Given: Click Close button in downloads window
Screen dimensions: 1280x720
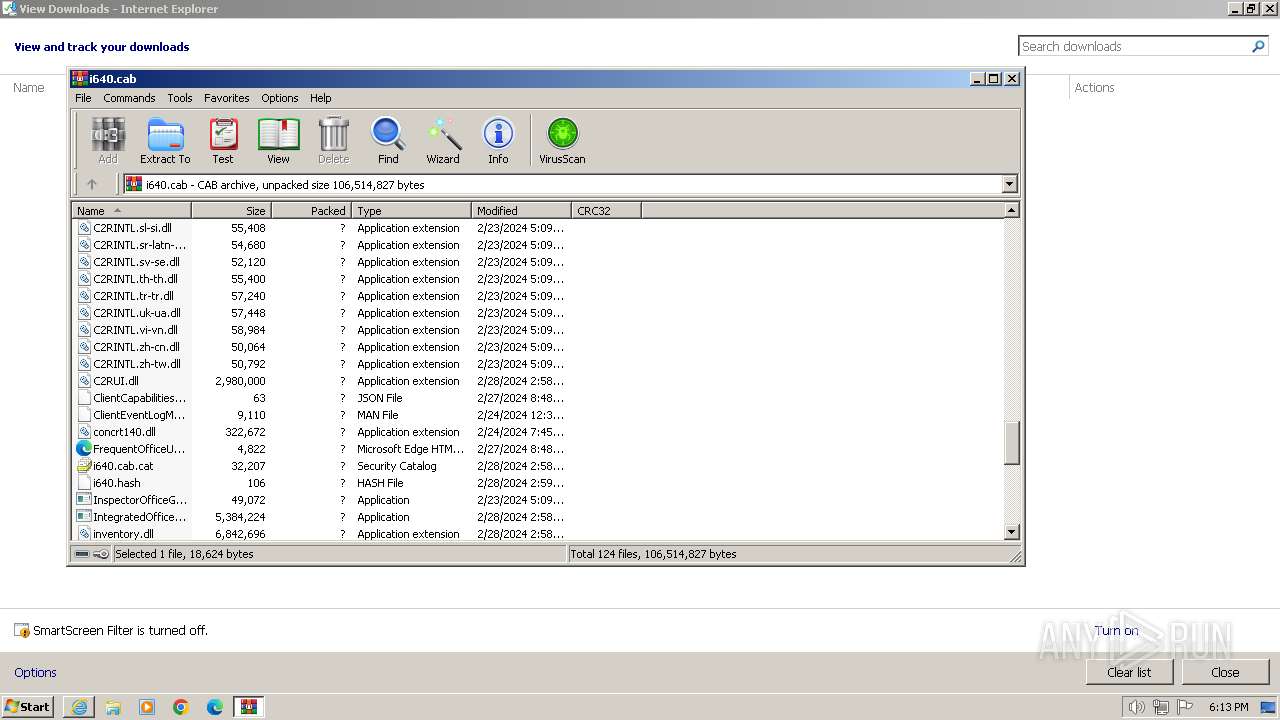Looking at the screenshot, I should [x=1225, y=672].
